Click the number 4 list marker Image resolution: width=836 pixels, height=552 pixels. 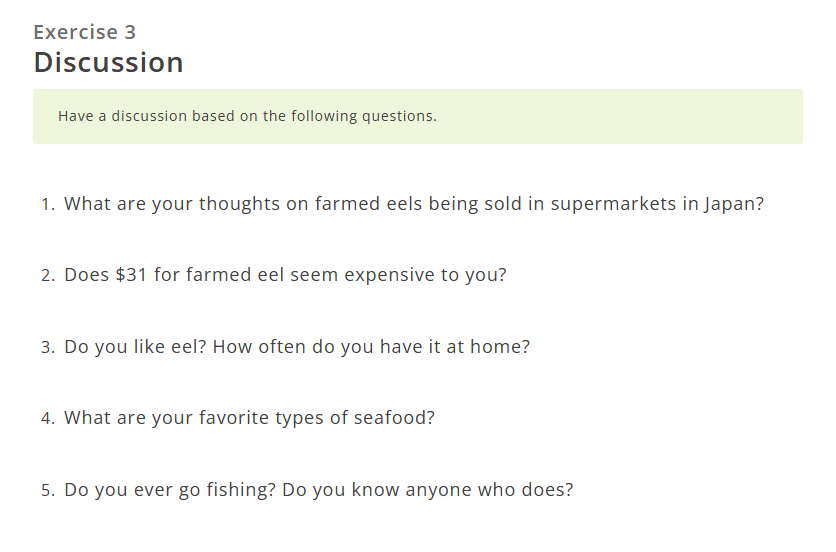click(48, 418)
